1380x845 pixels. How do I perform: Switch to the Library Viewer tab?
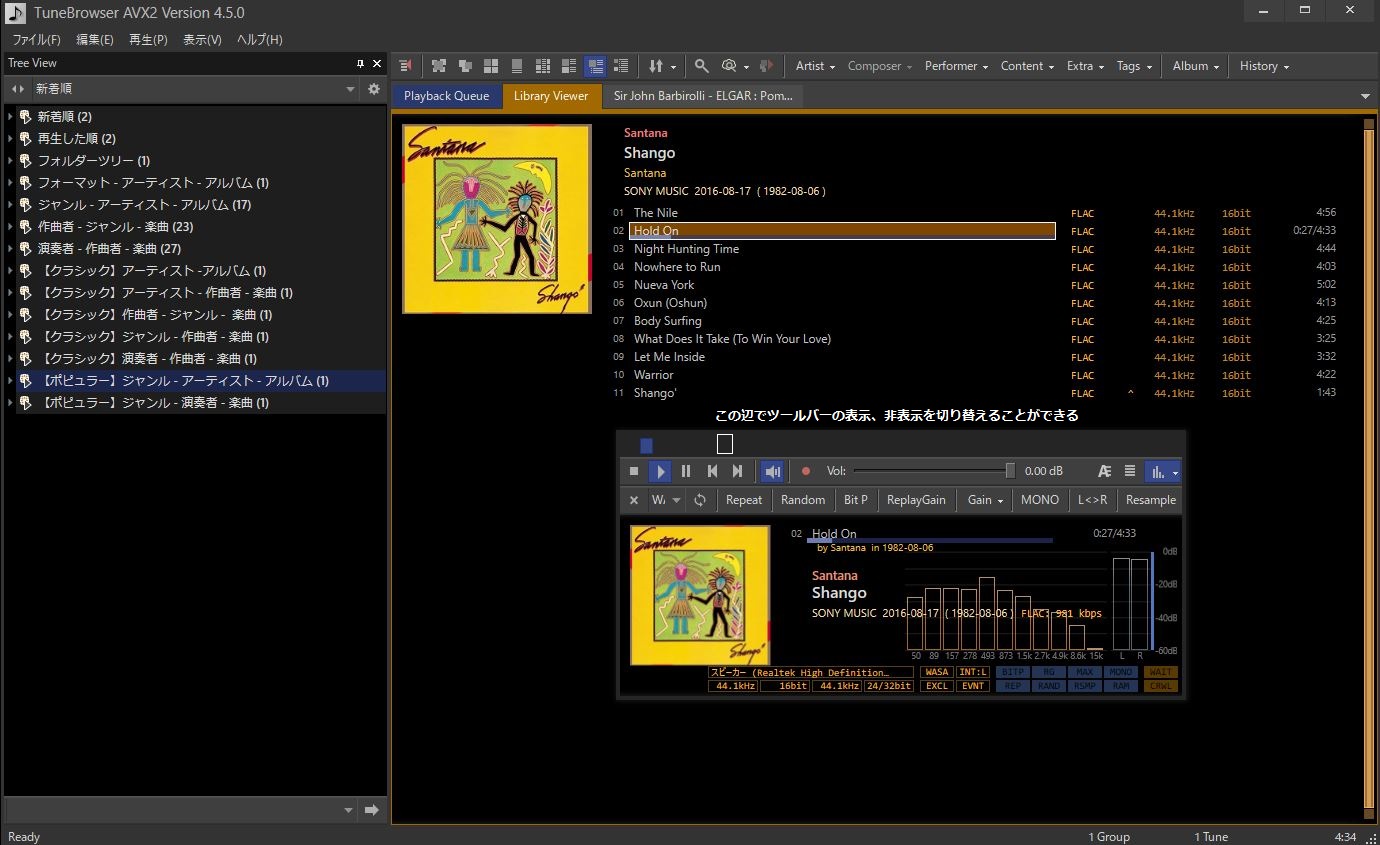(551, 96)
